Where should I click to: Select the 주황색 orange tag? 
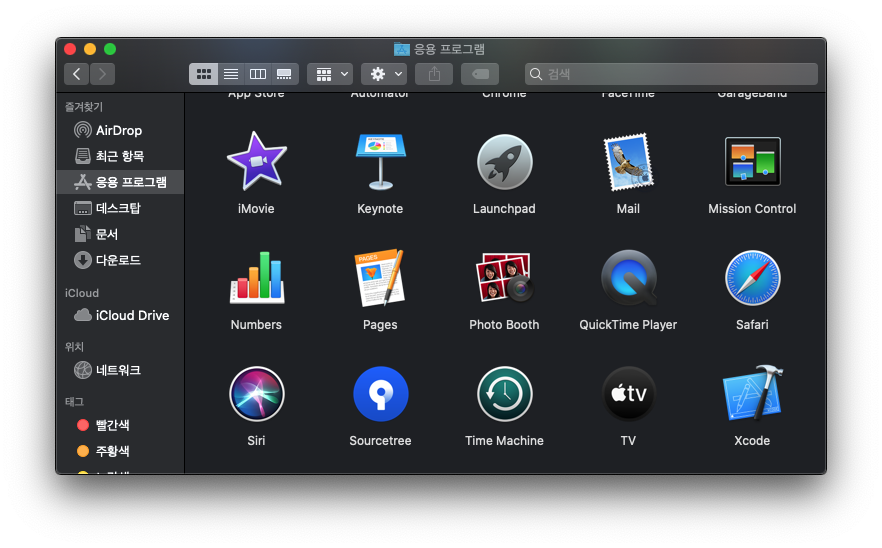120,451
